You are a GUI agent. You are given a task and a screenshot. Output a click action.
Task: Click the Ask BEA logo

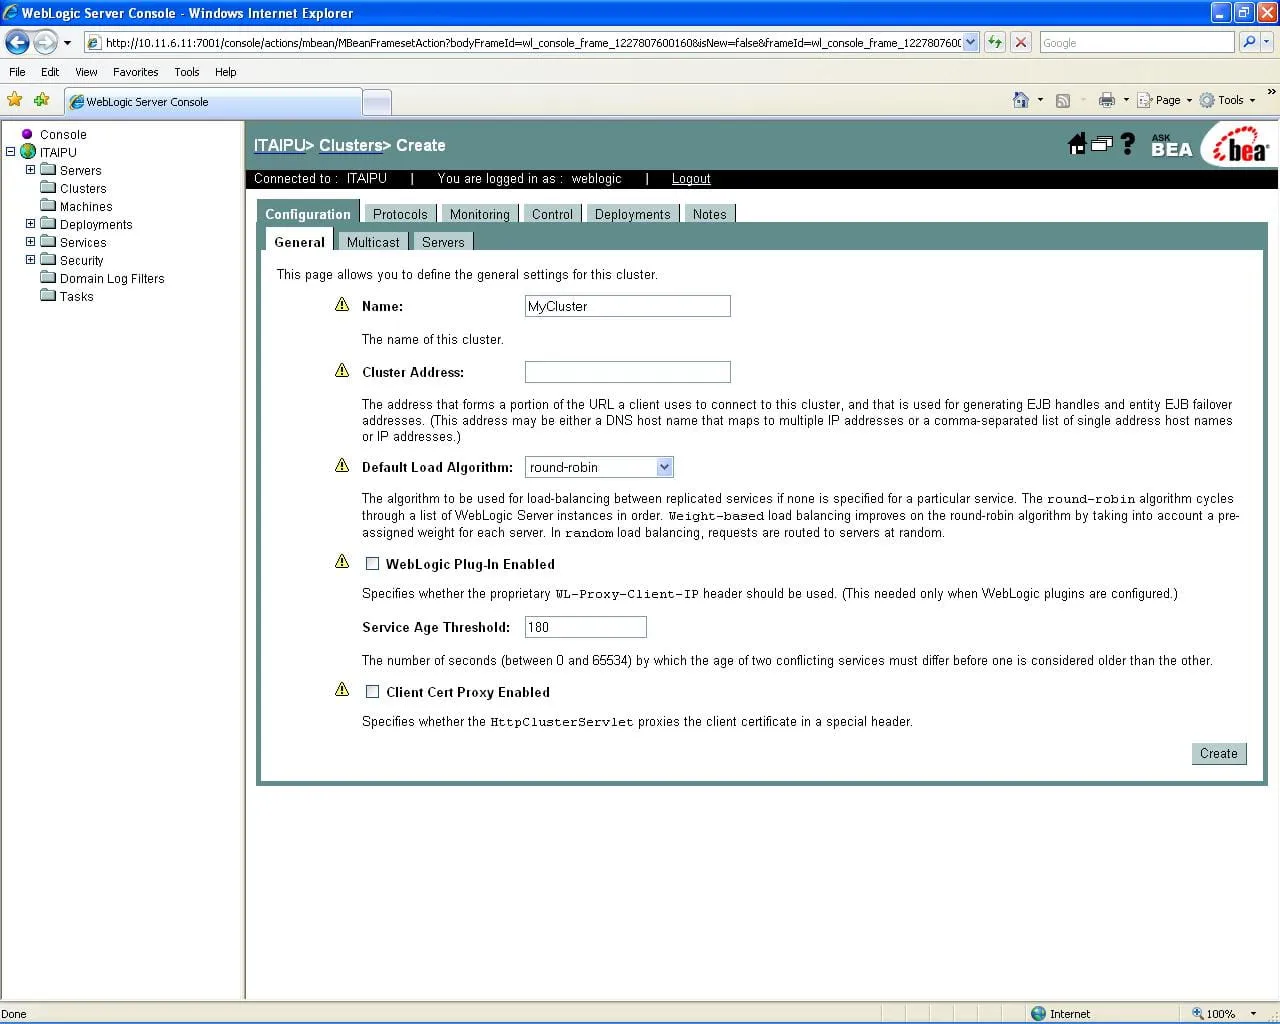point(1171,146)
